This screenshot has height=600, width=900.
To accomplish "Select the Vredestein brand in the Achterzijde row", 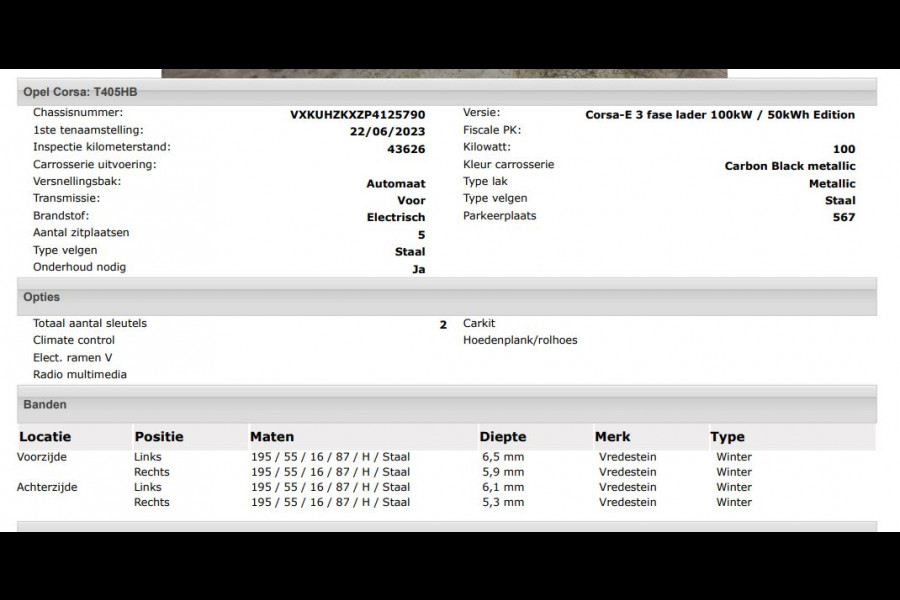I will click(627, 487).
